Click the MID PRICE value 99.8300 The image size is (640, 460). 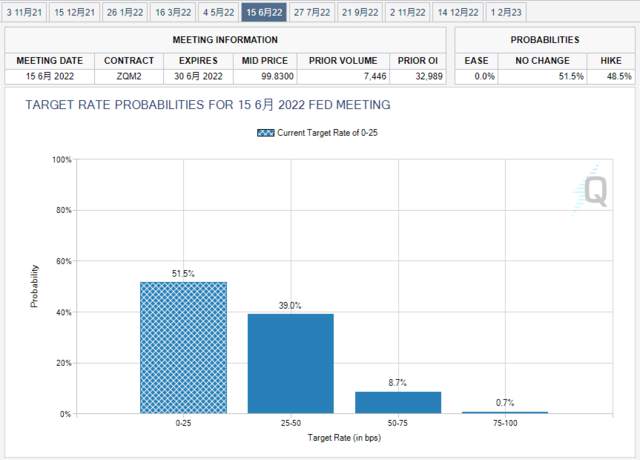point(265,76)
